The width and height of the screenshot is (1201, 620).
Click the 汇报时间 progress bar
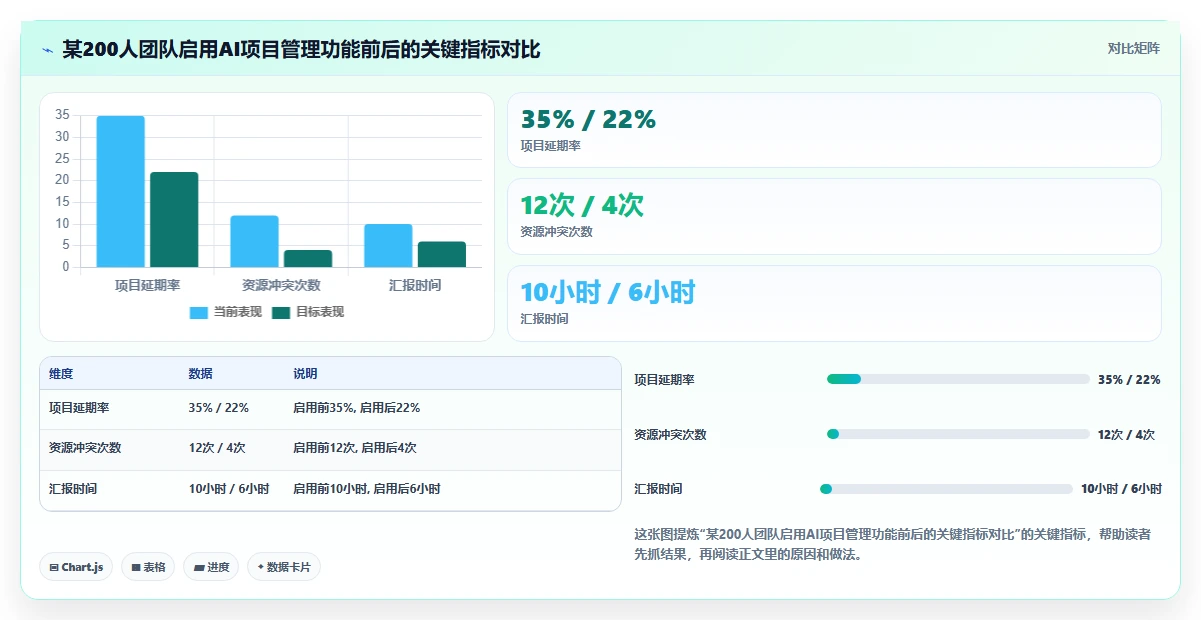point(946,489)
